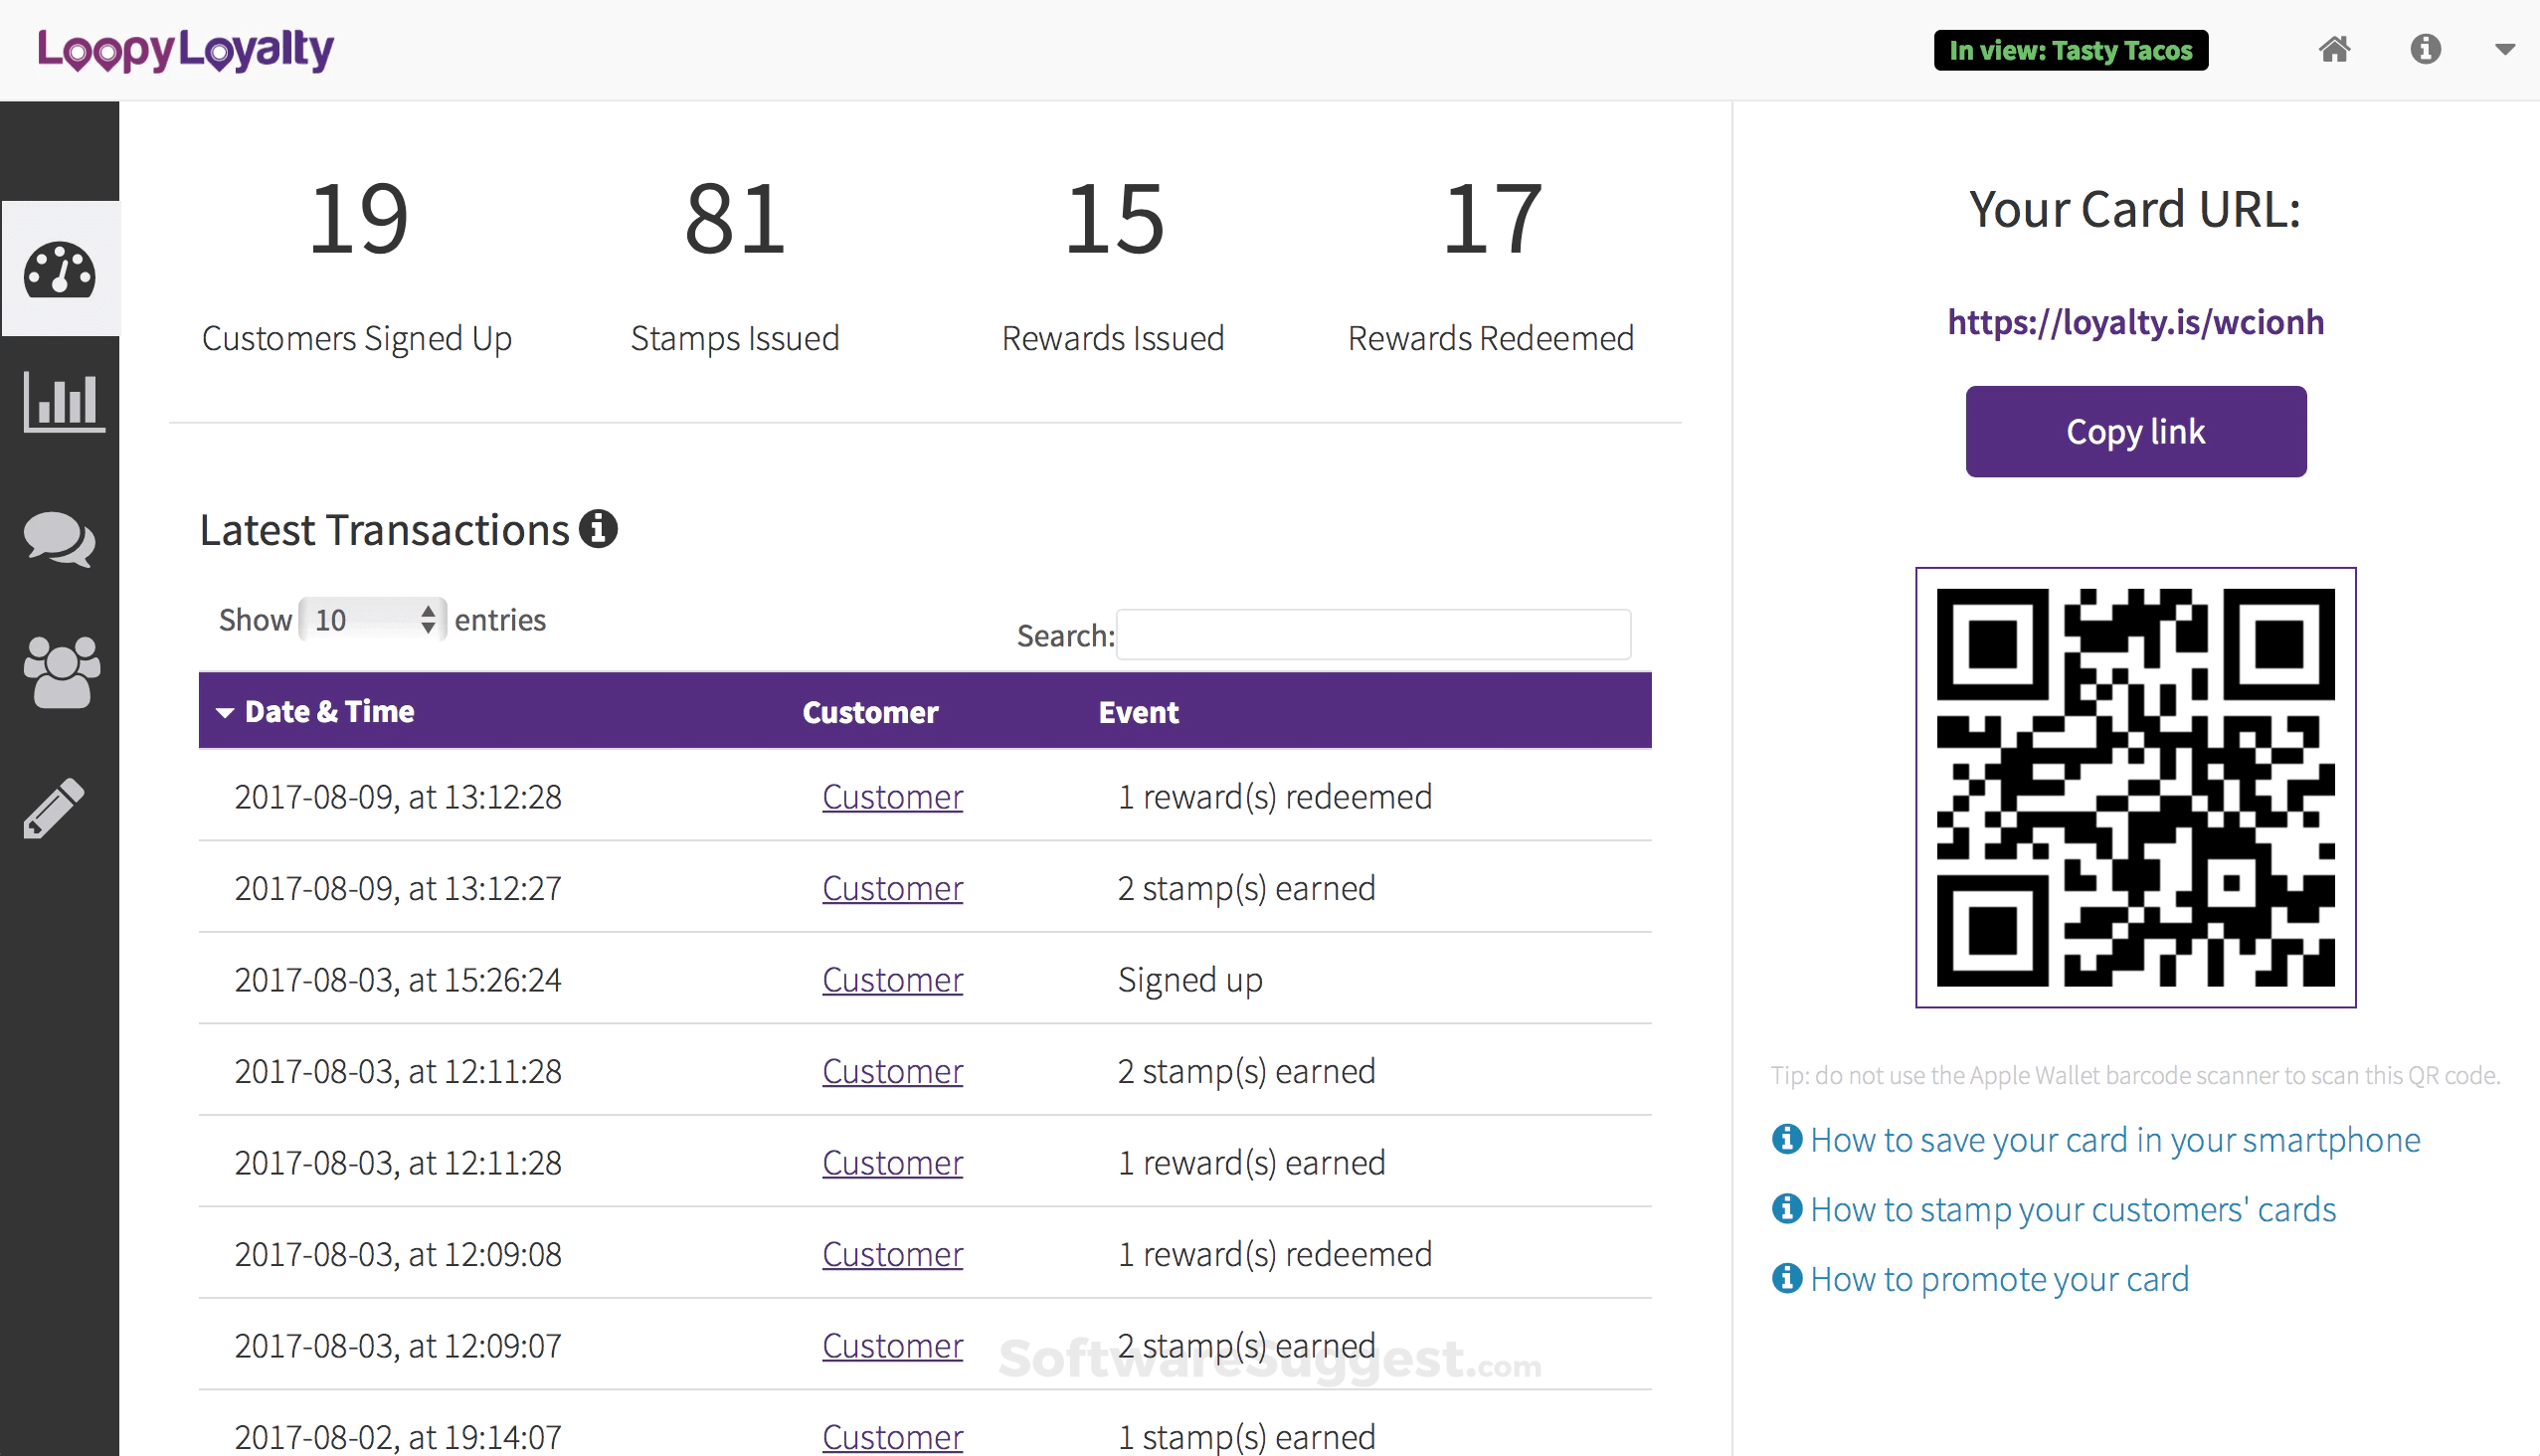Image resolution: width=2540 pixels, height=1456 pixels.
Task: Click info icon beside Latest Transactions
Action: point(598,529)
